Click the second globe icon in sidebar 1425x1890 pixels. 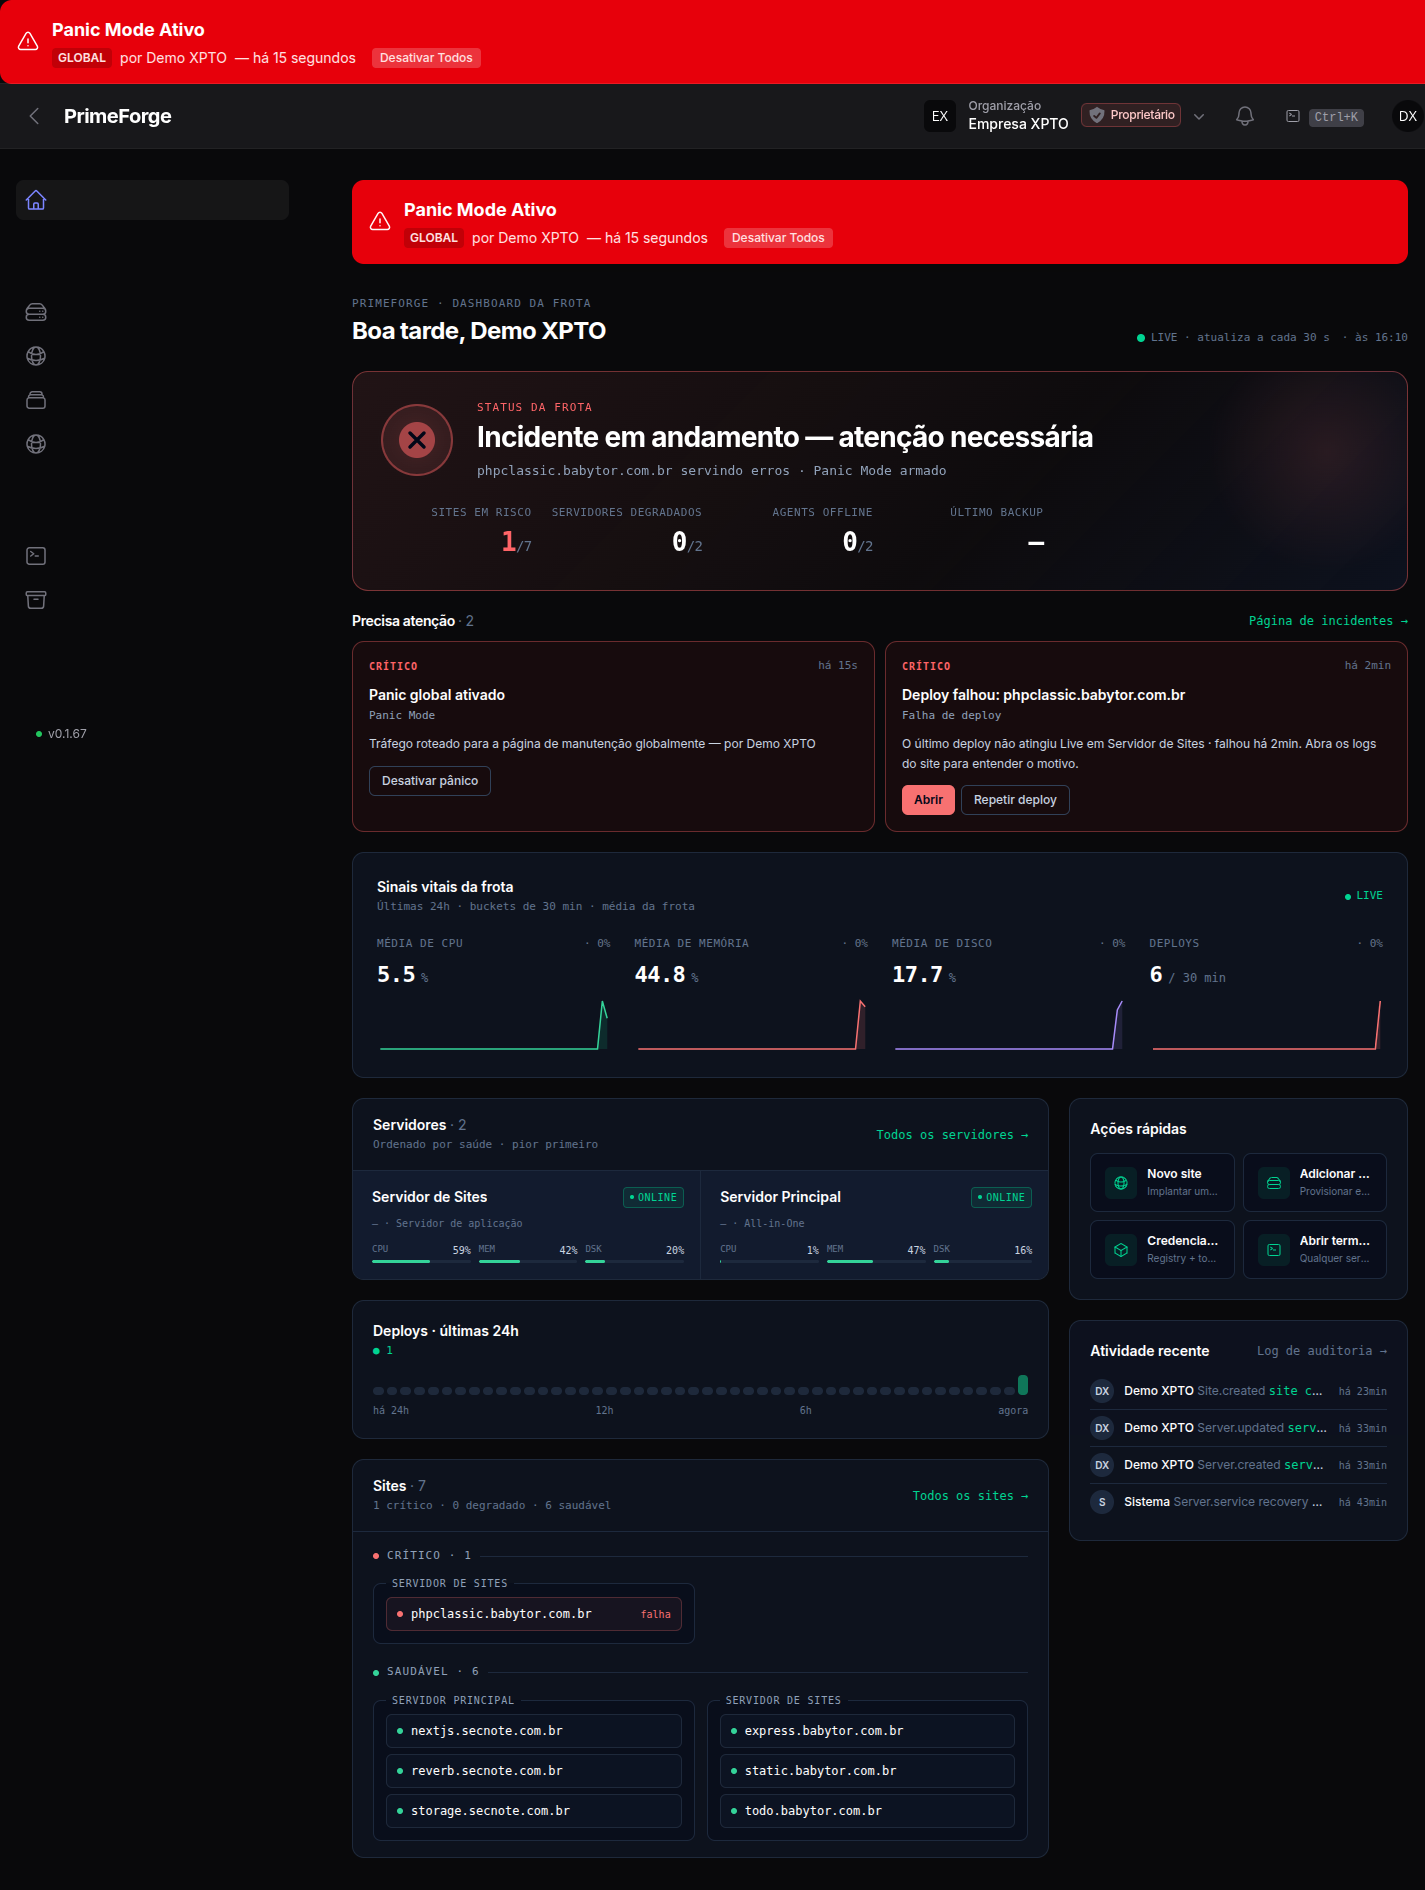click(x=36, y=444)
